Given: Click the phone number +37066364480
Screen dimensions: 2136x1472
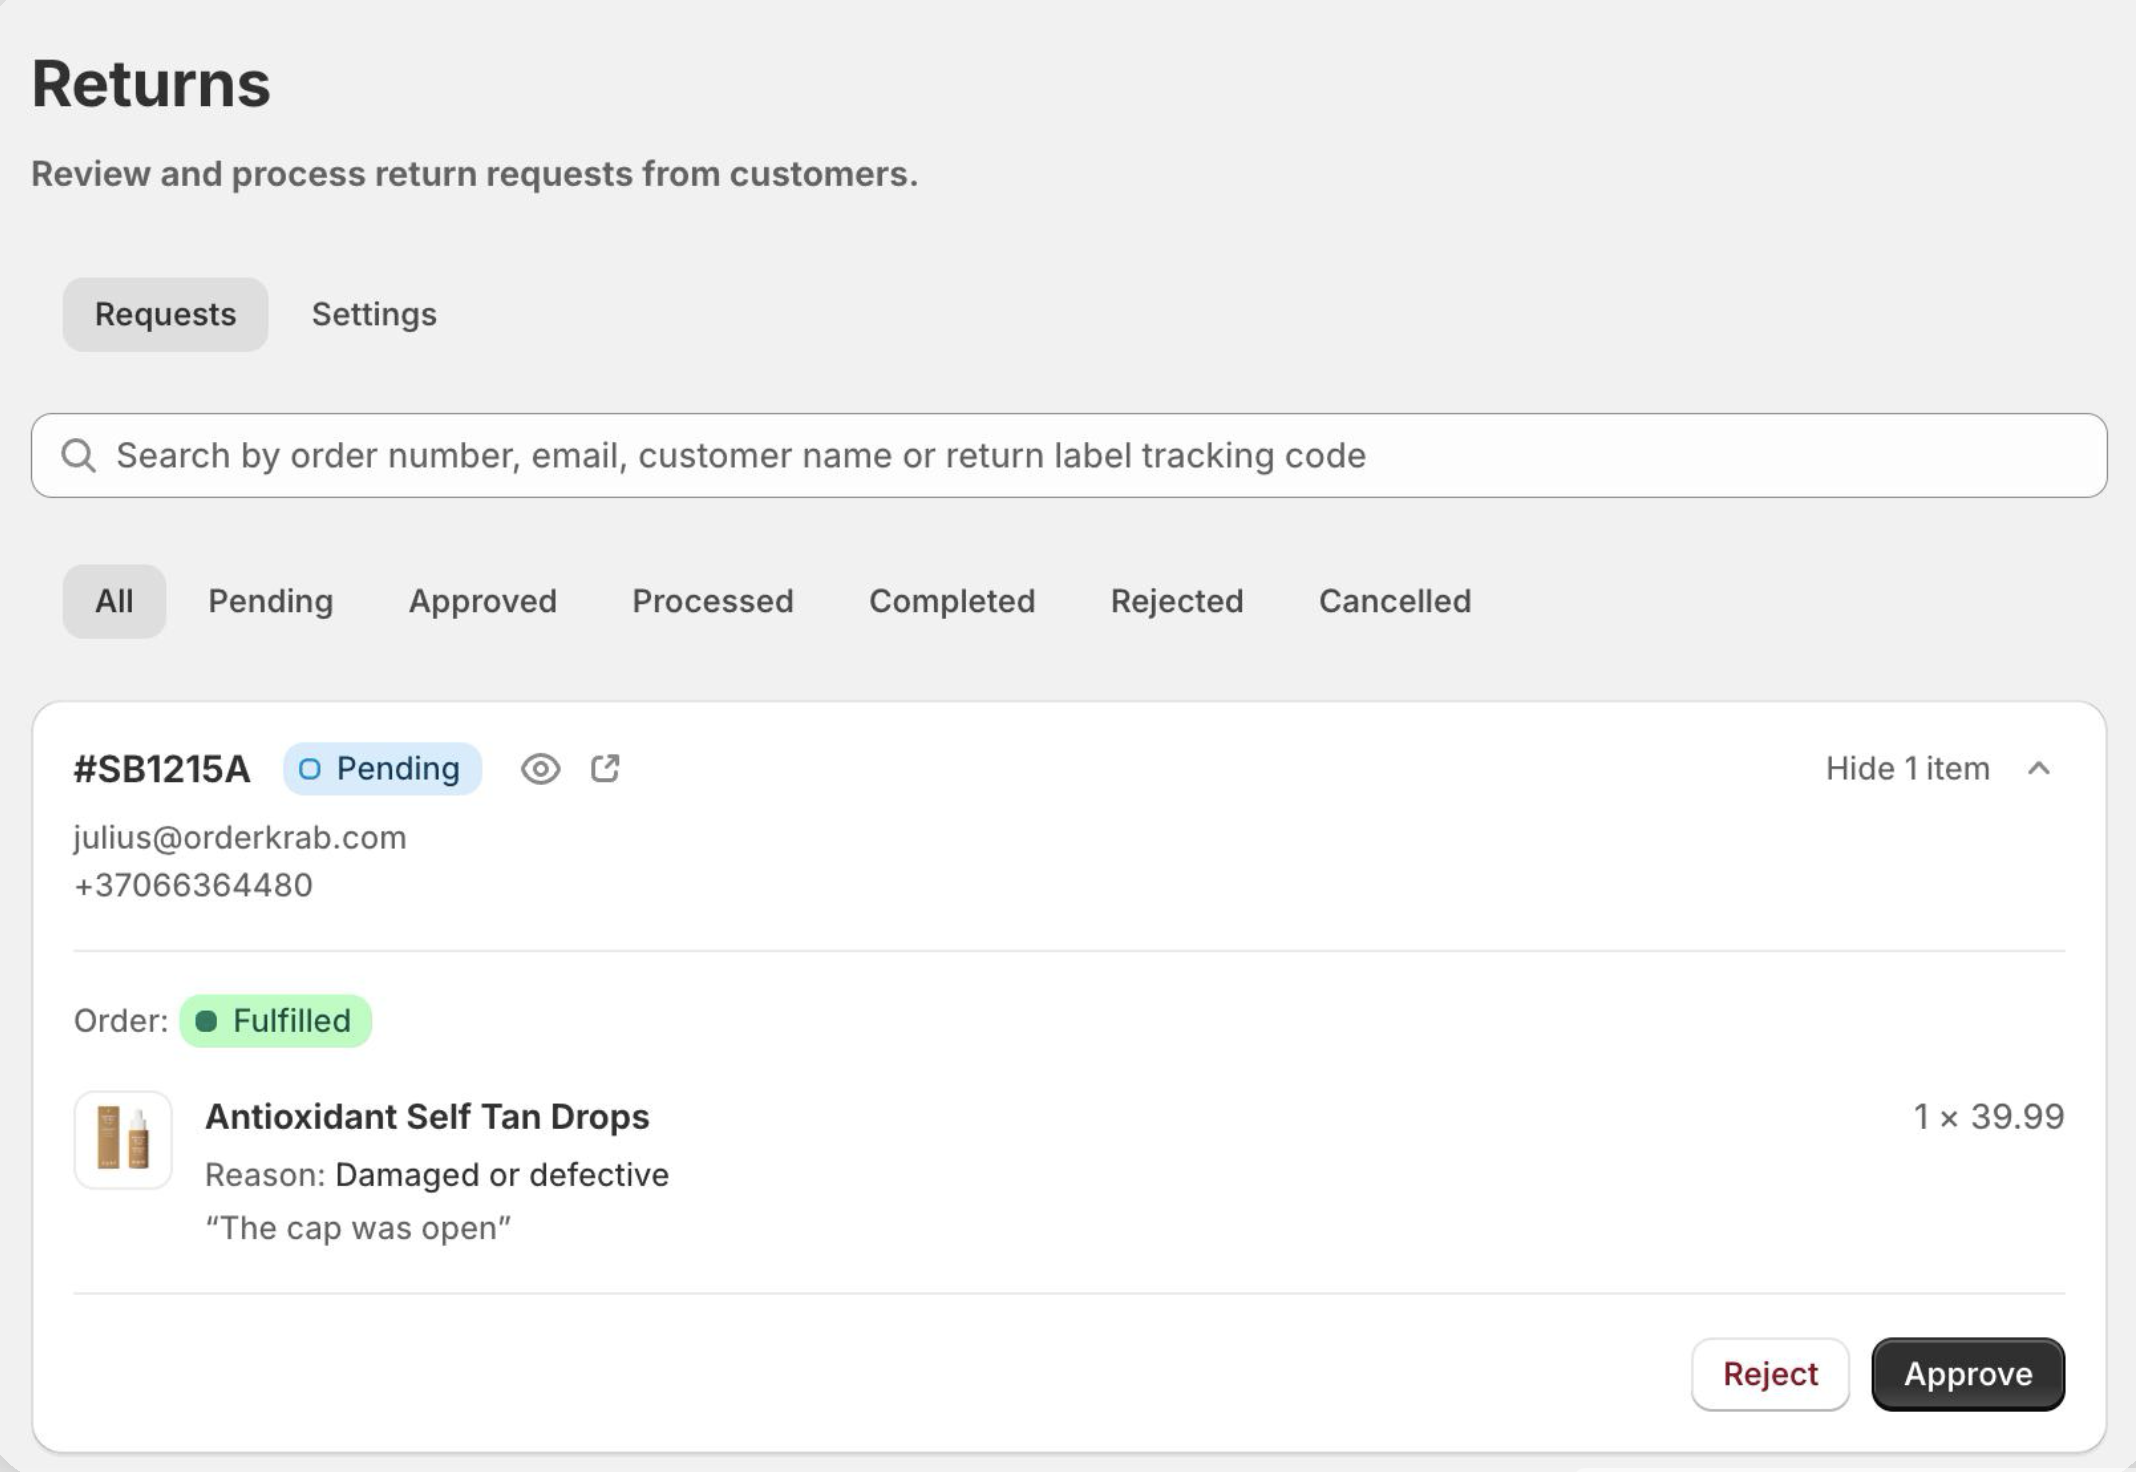Looking at the screenshot, I should click(193, 885).
